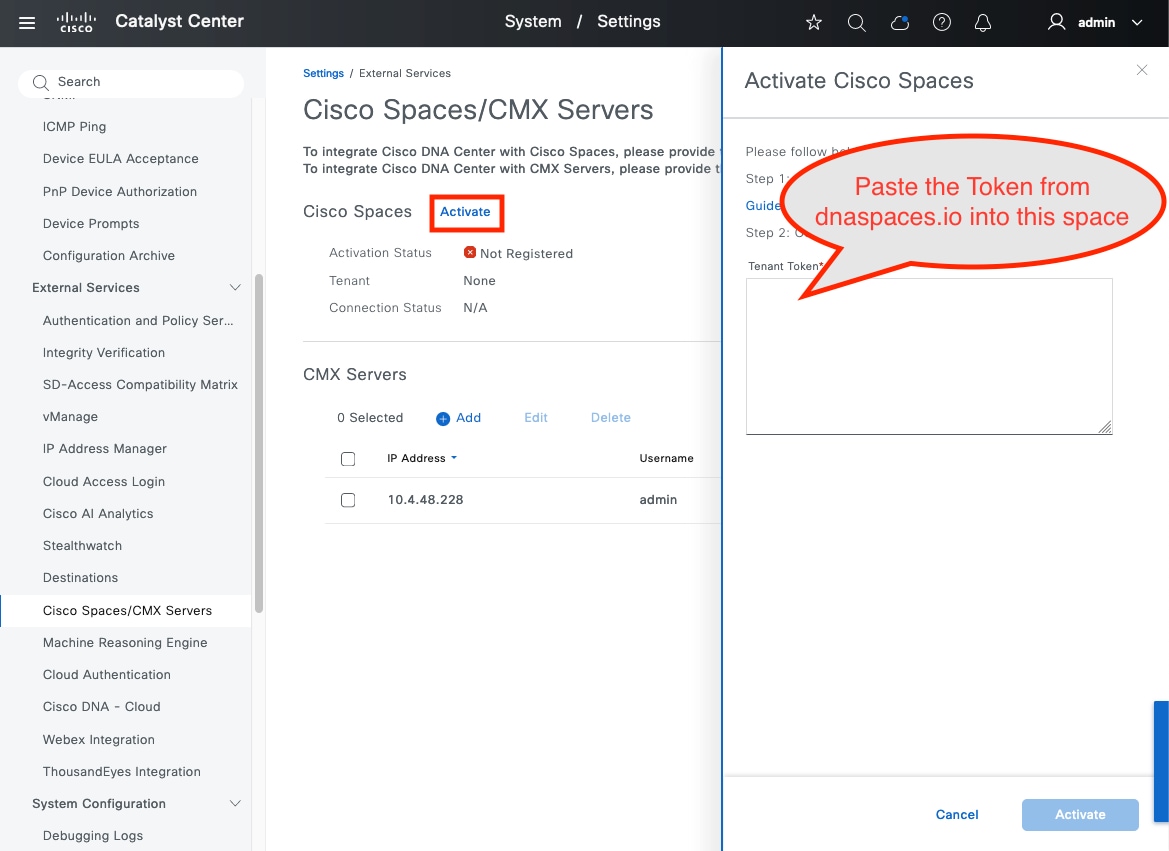The height and width of the screenshot is (851, 1169).
Task: Open PnP Device Authorization
Action: pos(120,192)
